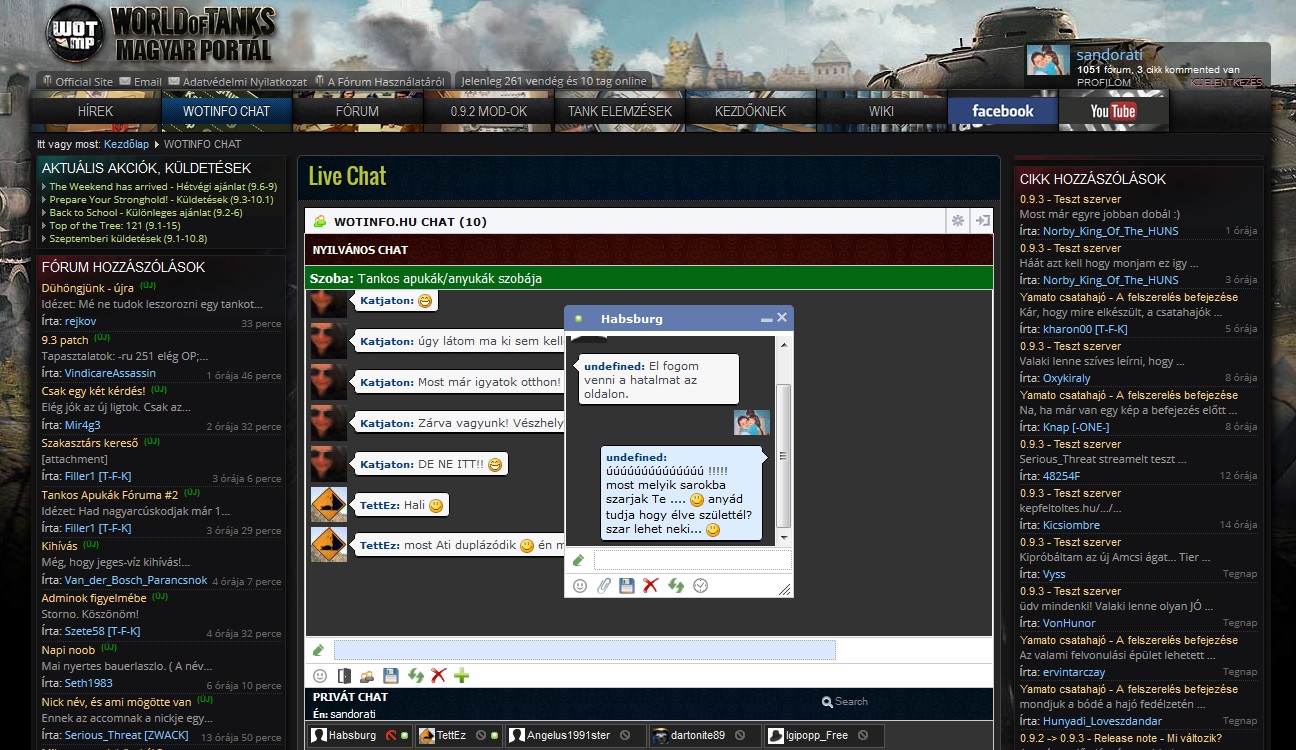
Task: Toggle block icon next to TettEz
Action: click(481, 736)
